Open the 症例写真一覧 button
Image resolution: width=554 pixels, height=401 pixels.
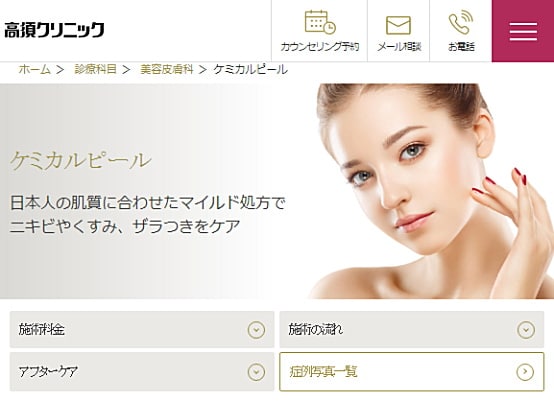(x=412, y=372)
